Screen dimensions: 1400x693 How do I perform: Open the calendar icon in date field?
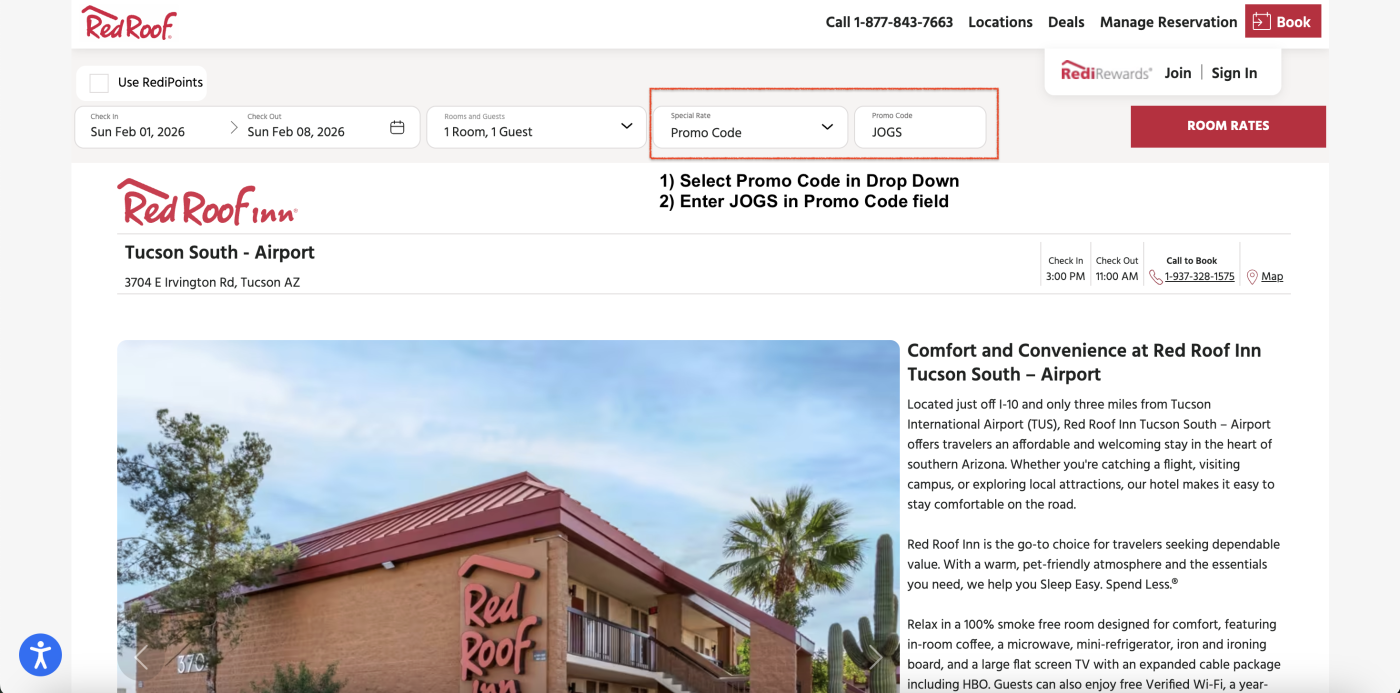point(397,127)
